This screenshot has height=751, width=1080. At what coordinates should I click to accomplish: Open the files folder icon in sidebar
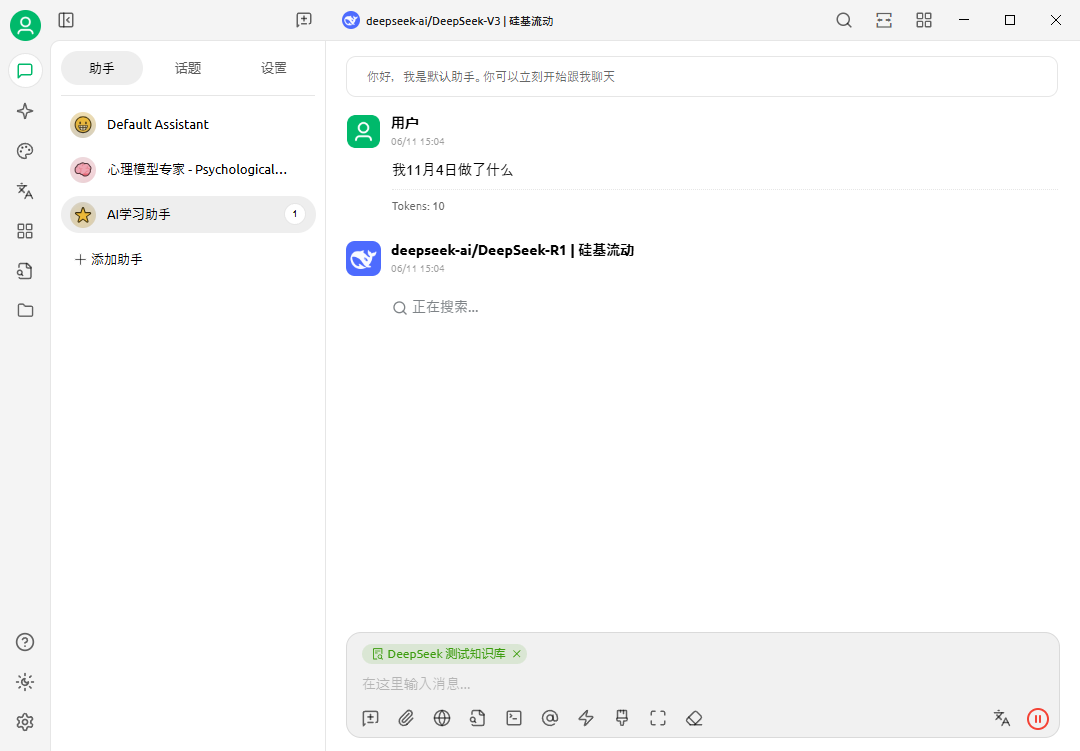click(x=25, y=311)
